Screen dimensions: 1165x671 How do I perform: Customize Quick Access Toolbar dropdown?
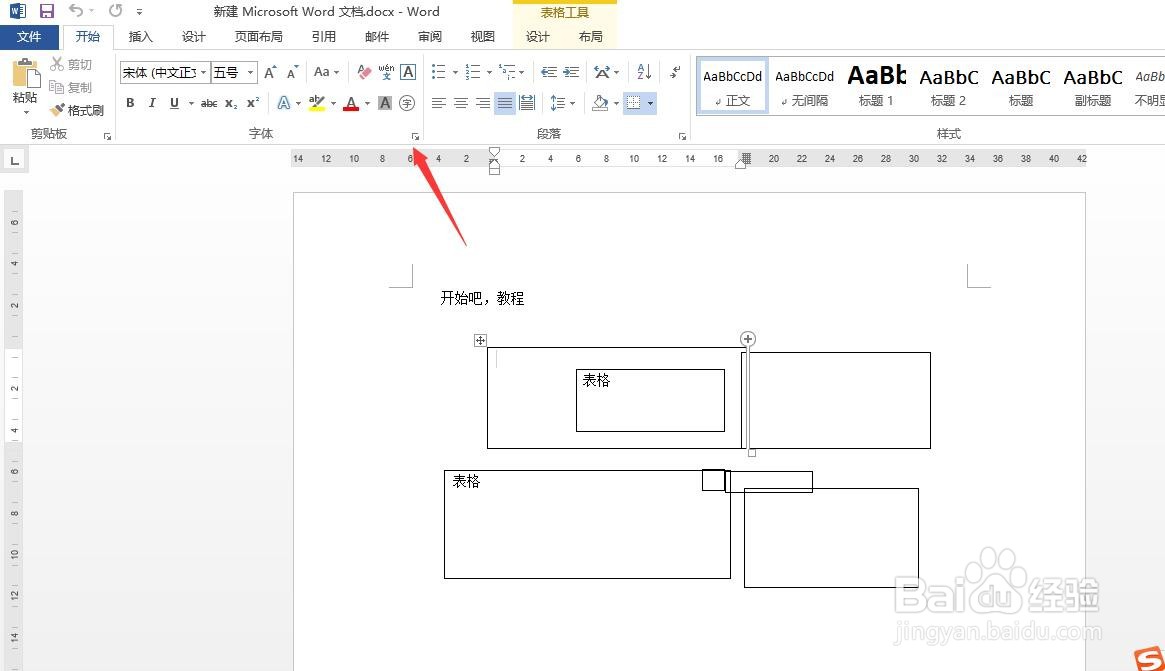pyautogui.click(x=139, y=11)
